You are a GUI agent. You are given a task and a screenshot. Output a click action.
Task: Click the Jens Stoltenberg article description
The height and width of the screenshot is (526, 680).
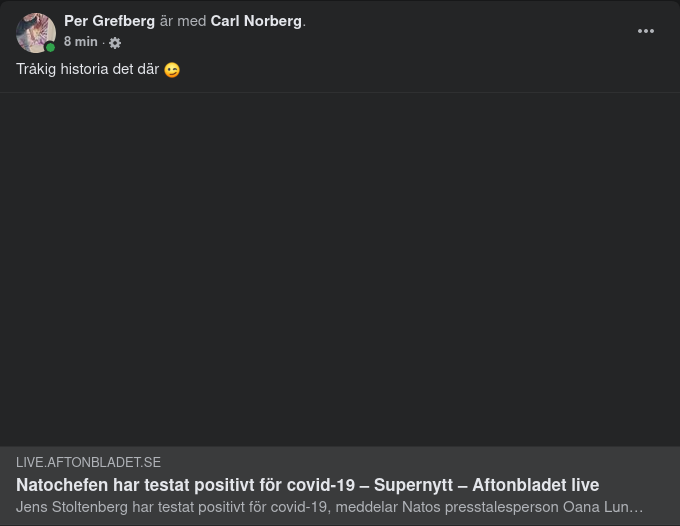point(329,507)
